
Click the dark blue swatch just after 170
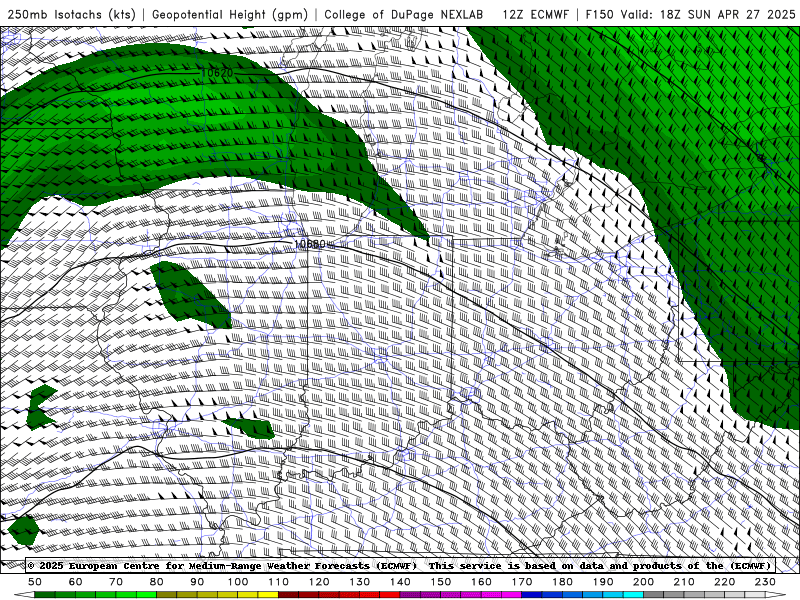(x=532, y=595)
